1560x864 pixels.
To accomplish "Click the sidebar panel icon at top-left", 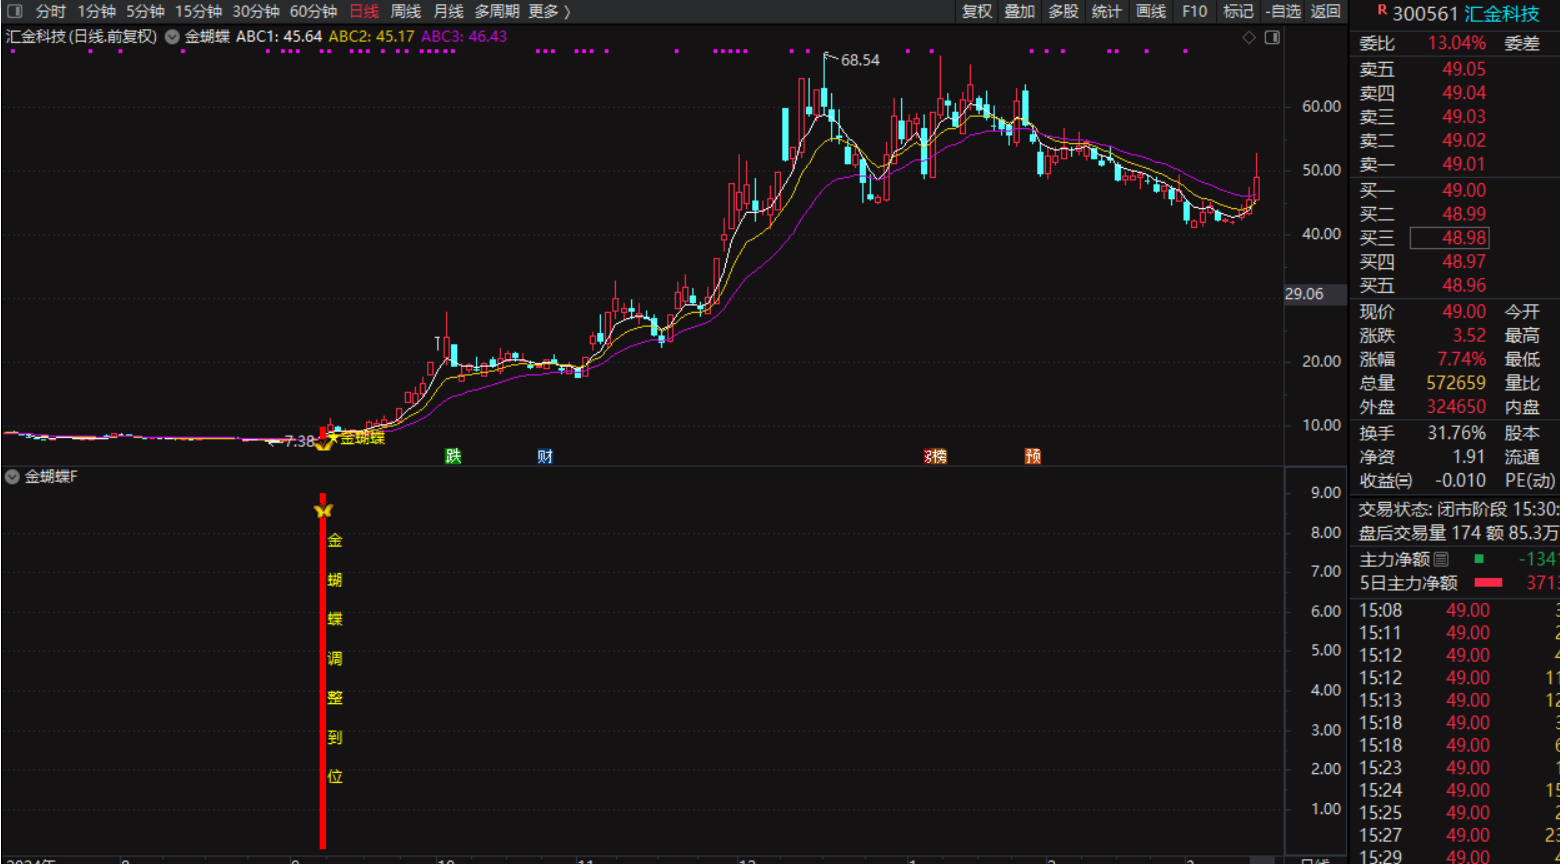I will pos(15,12).
